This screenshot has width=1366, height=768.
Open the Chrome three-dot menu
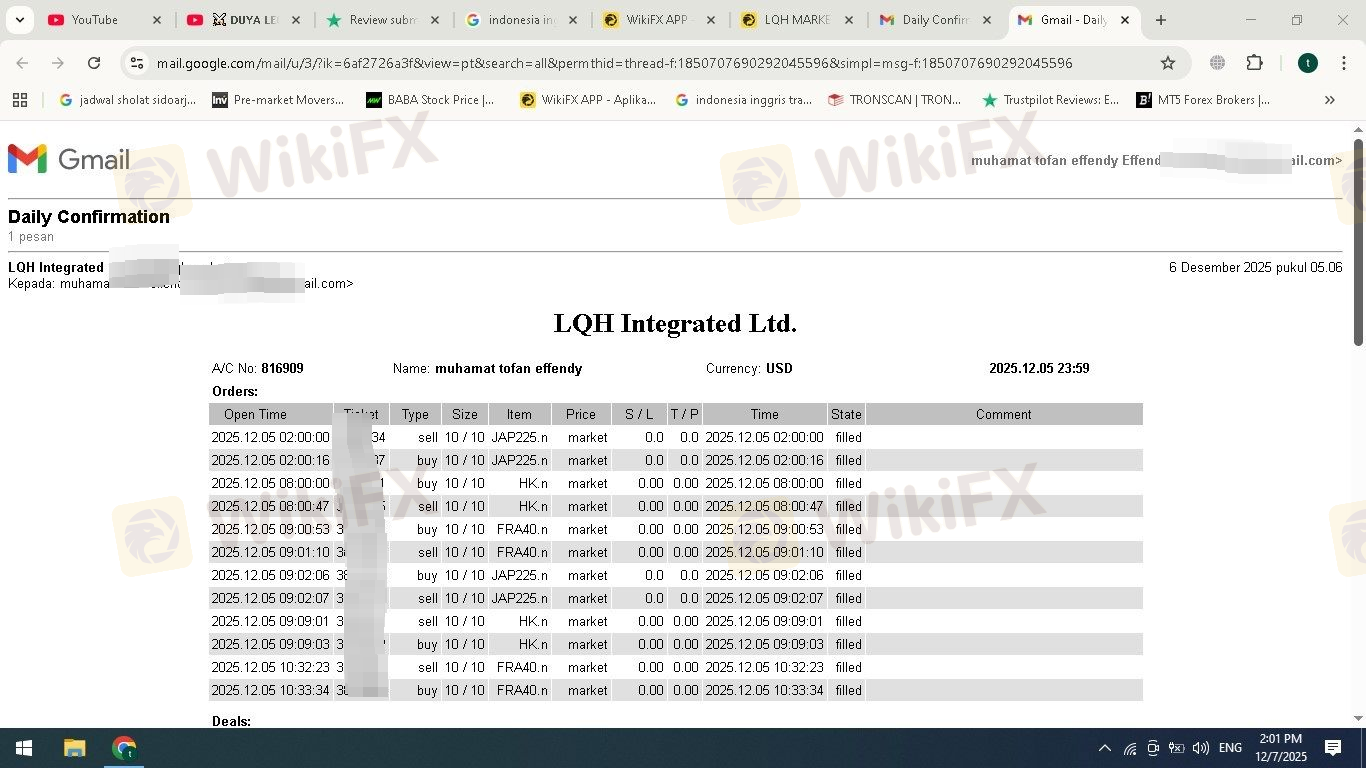click(x=1342, y=63)
